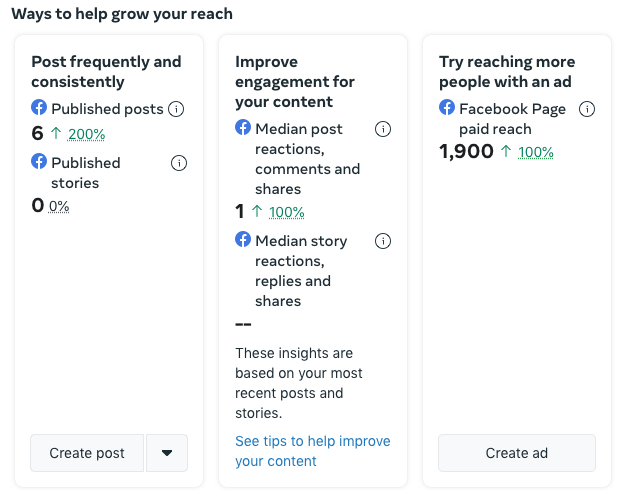This screenshot has width=621, height=492.
Task: Click Facebook logo beside Median story reactions
Action: (243, 240)
